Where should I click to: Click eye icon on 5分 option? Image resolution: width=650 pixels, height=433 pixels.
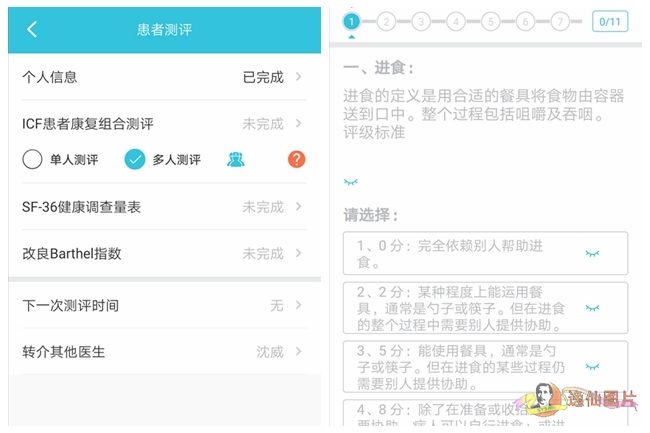click(x=592, y=367)
